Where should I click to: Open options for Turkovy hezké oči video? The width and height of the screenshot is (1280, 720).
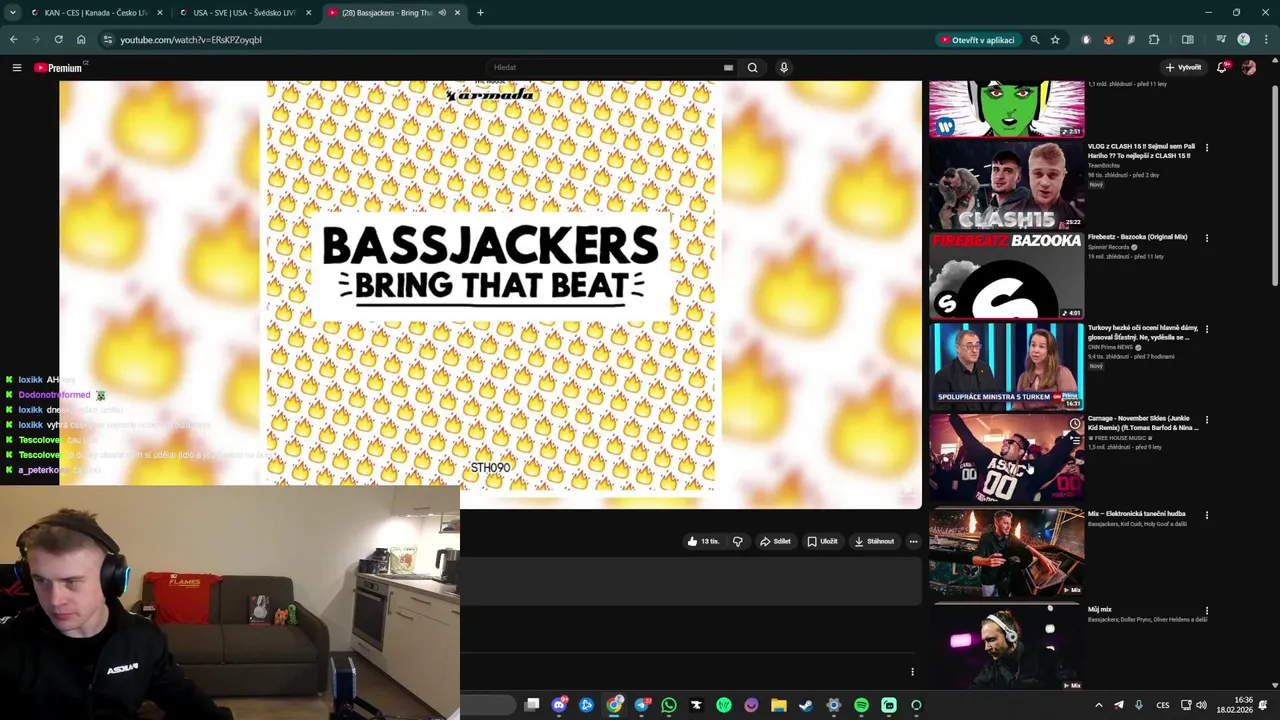1207,329
